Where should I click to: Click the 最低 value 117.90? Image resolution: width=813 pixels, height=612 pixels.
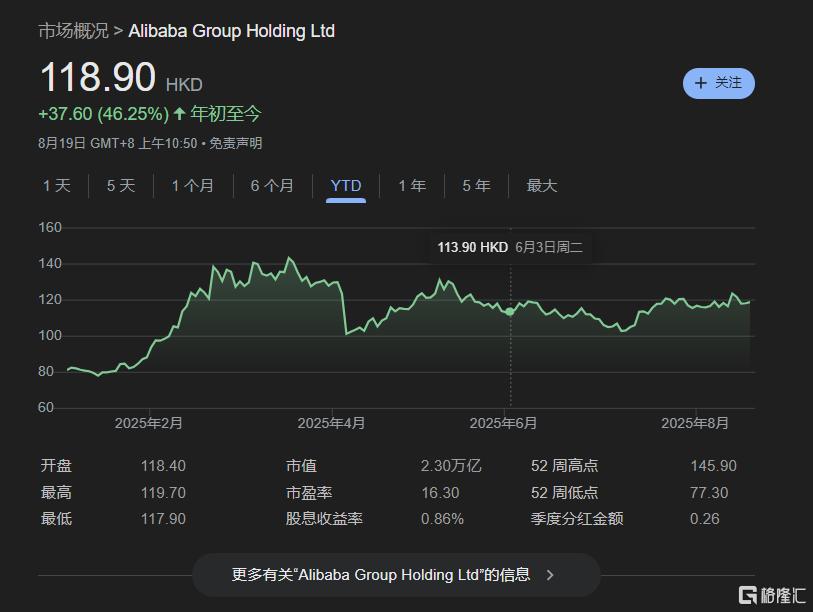(163, 519)
